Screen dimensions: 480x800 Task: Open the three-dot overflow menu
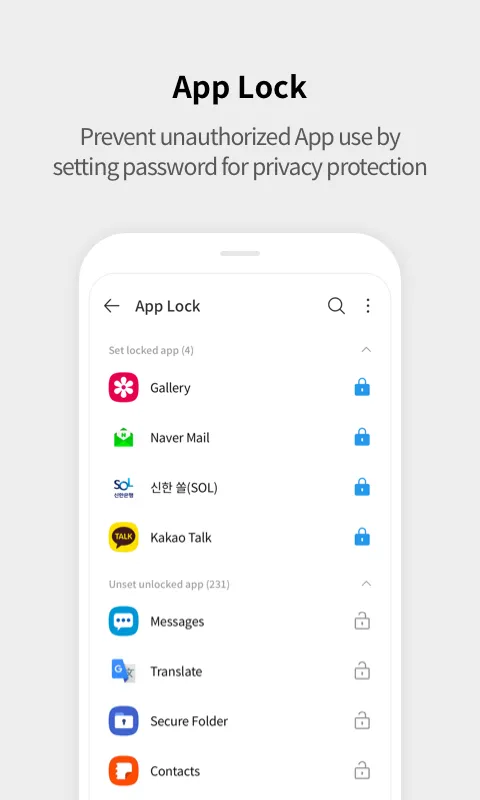pyautogui.click(x=368, y=306)
